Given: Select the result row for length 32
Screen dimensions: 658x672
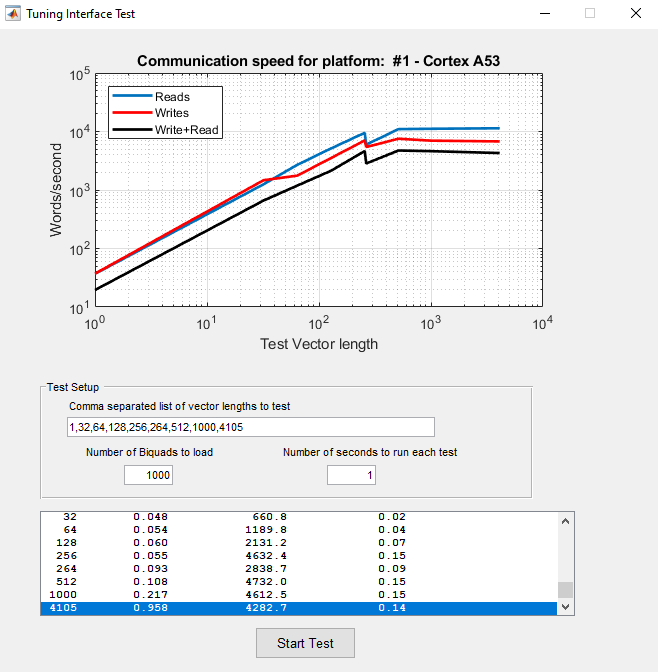Looking at the screenshot, I should click(x=300, y=517).
